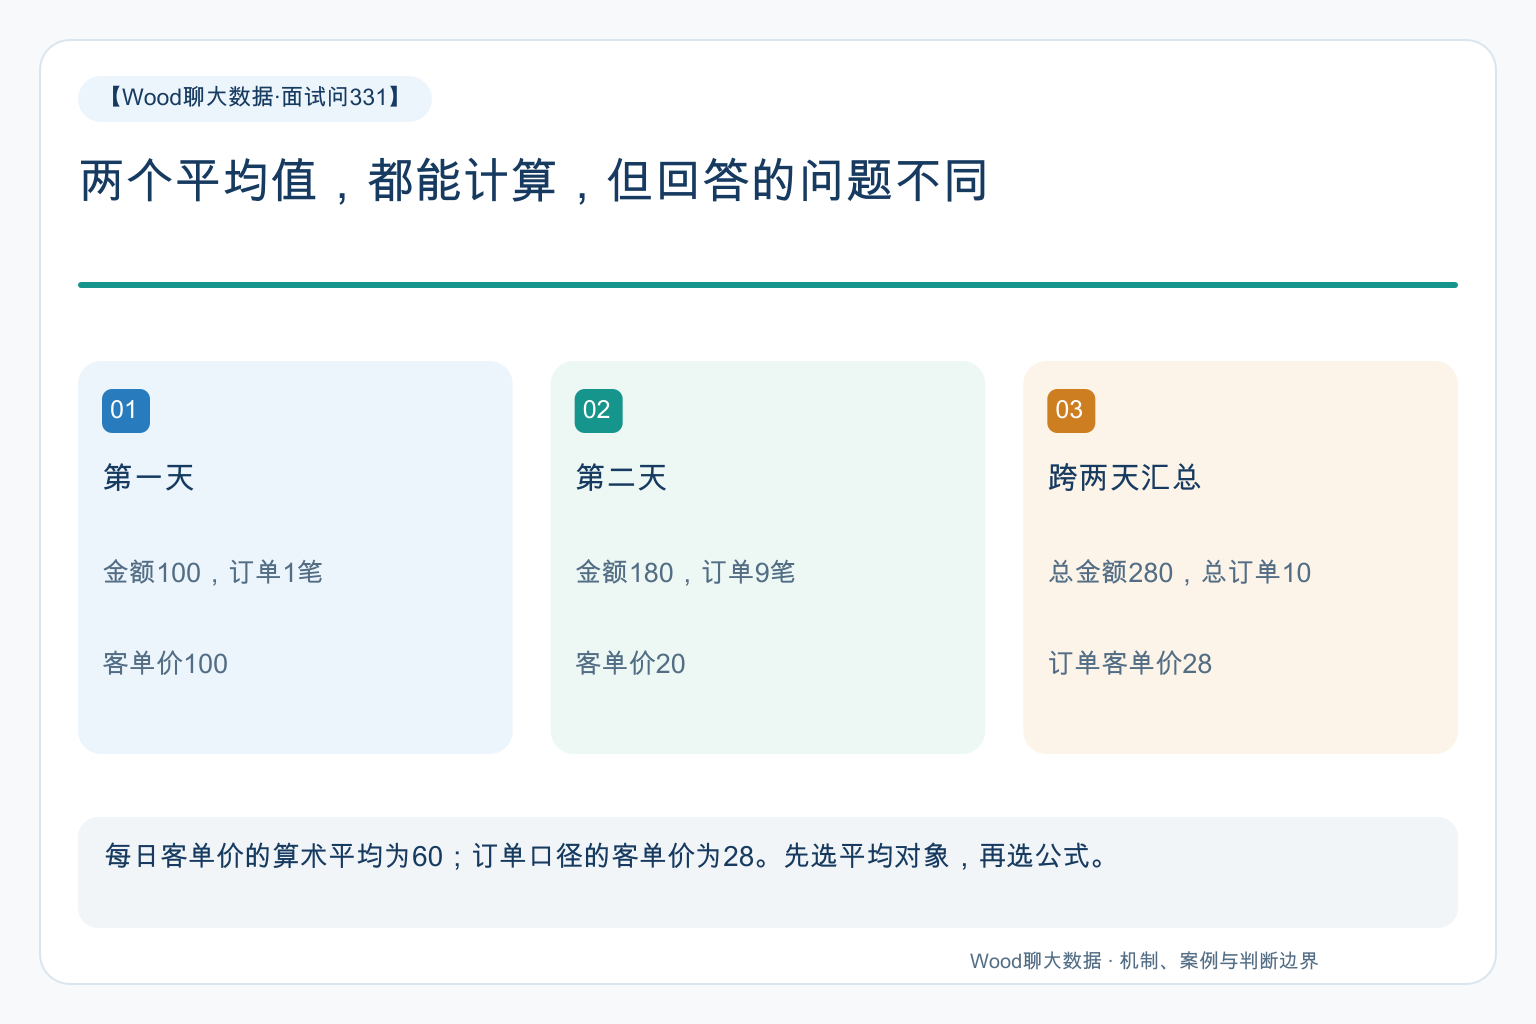Click the orange 03 number badge
The image size is (1536, 1024).
point(1071,411)
